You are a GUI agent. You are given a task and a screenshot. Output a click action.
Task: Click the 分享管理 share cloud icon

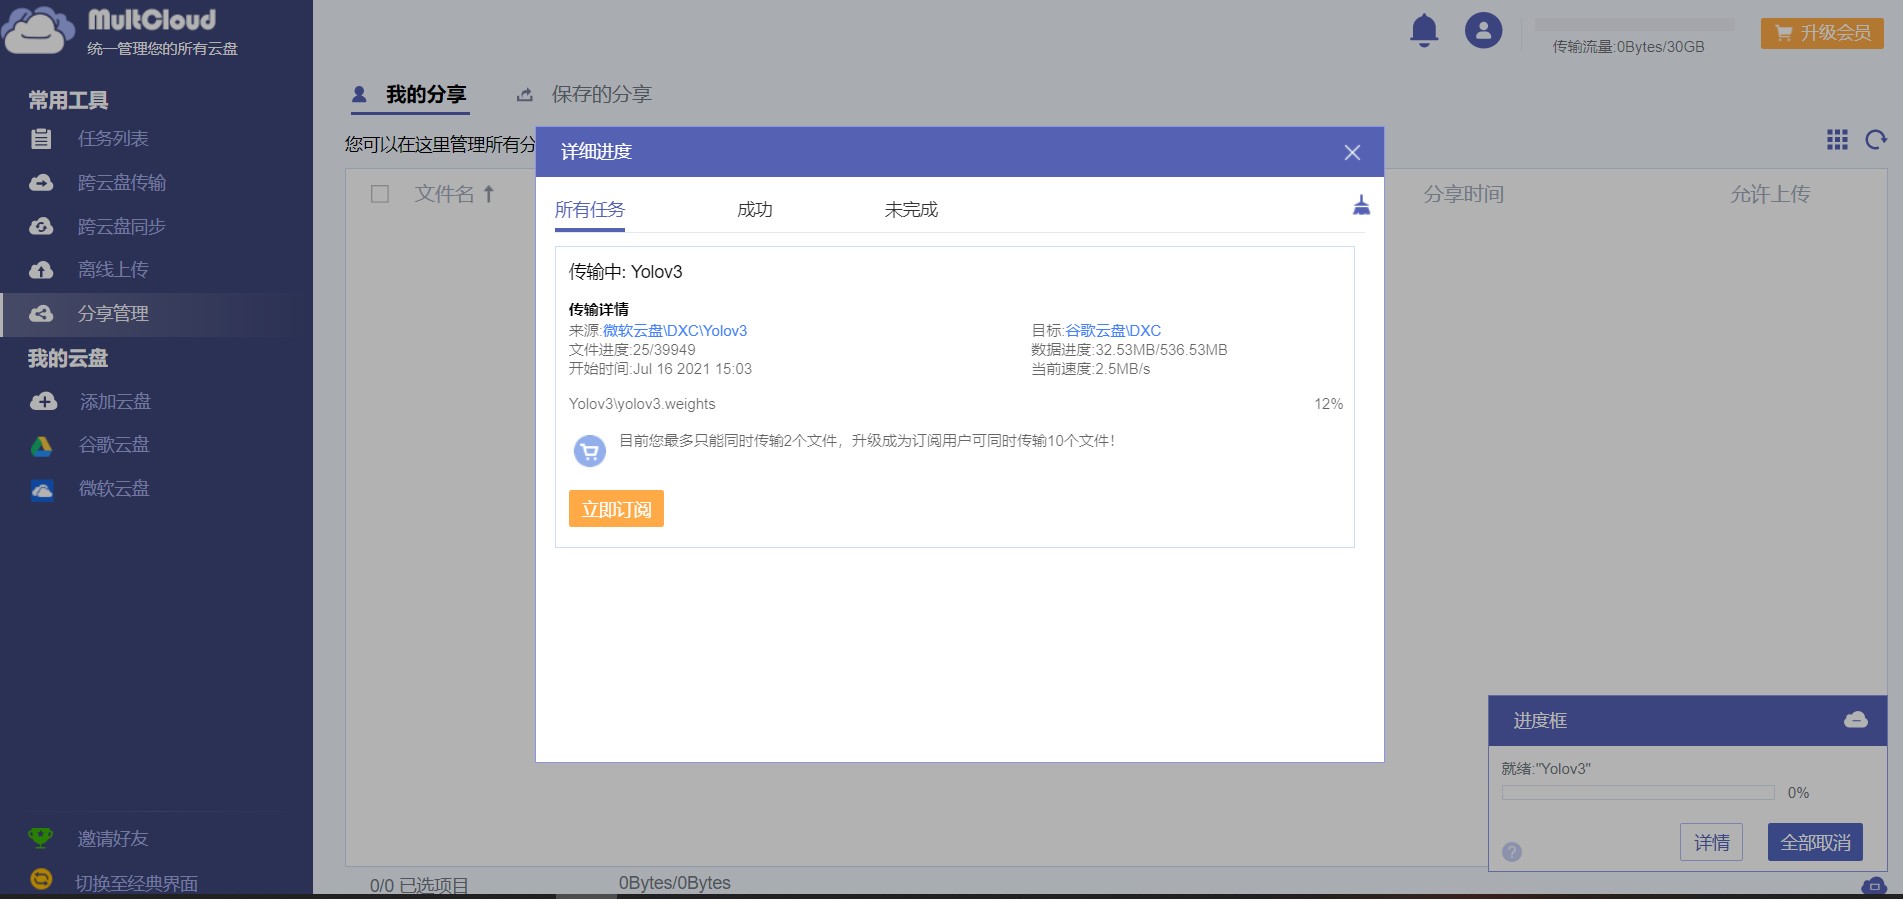click(41, 314)
